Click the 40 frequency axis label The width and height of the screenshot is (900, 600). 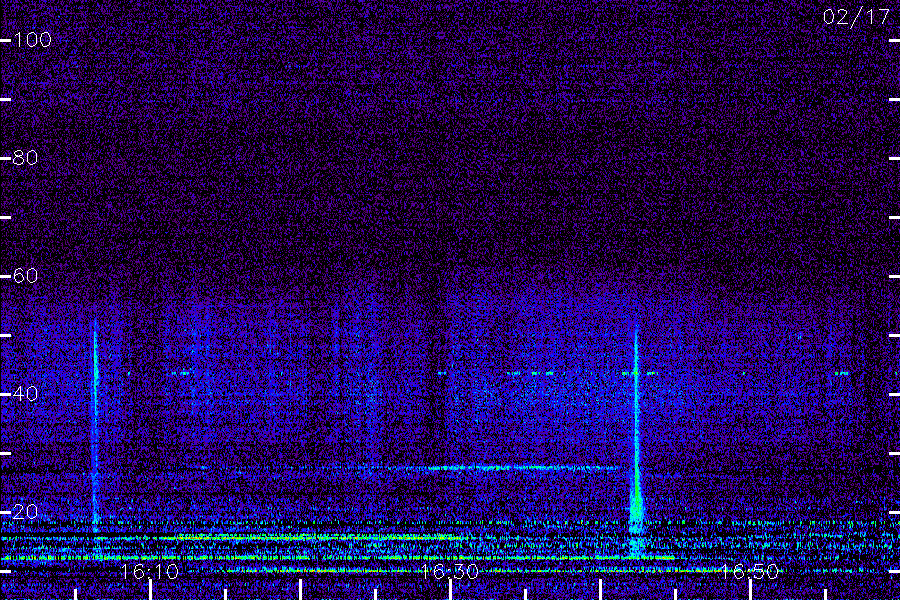25,393
